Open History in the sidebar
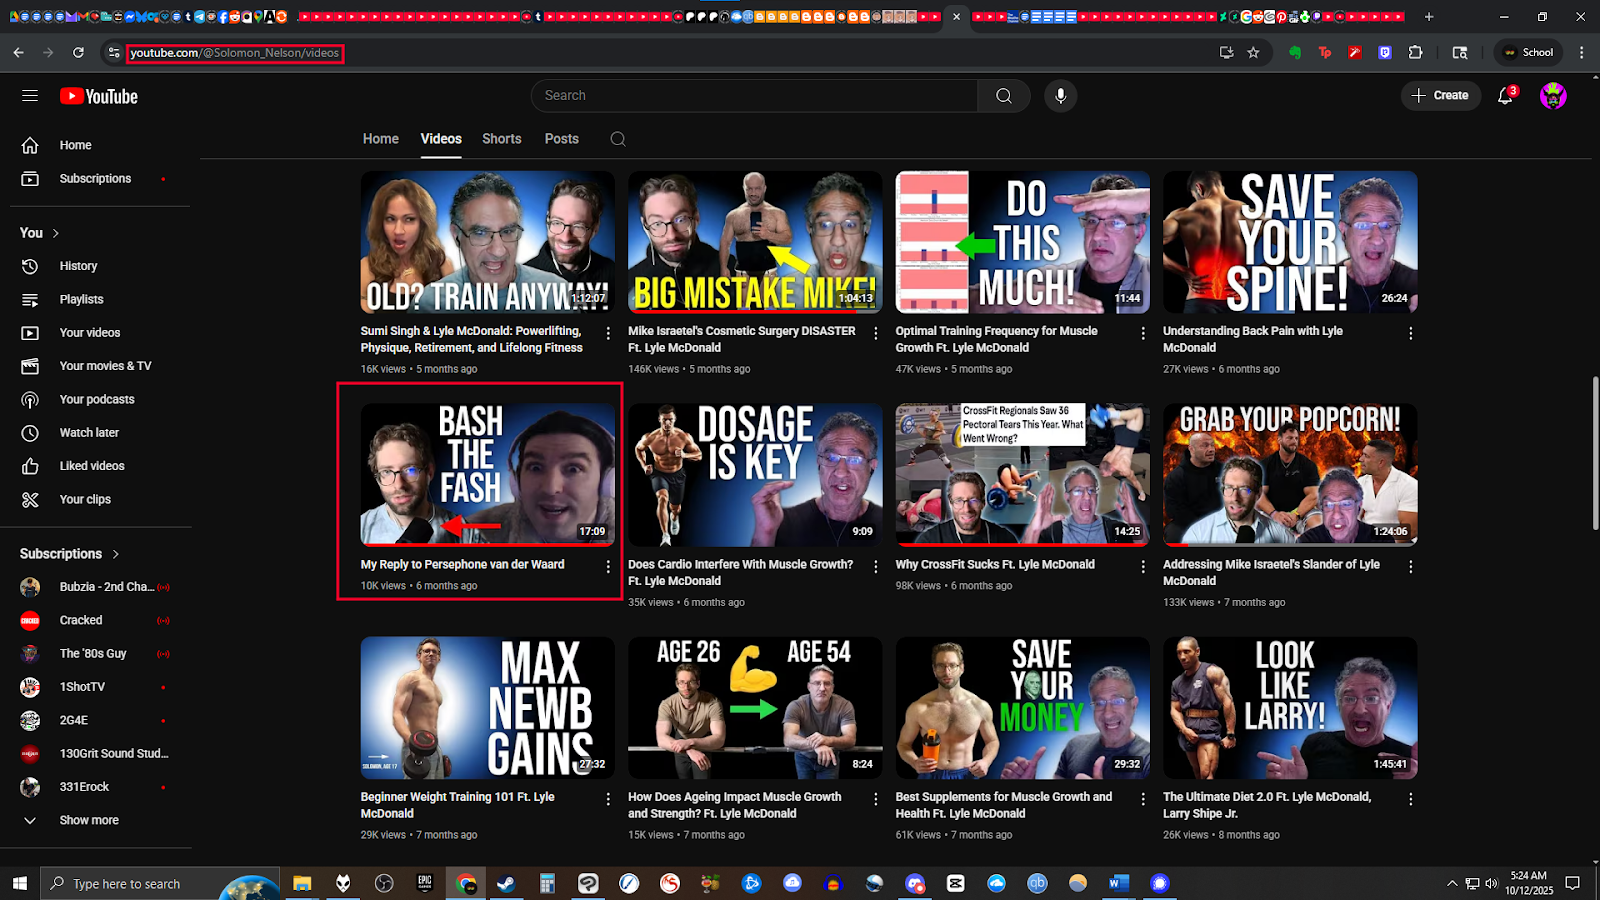This screenshot has width=1600, height=900. [78, 266]
